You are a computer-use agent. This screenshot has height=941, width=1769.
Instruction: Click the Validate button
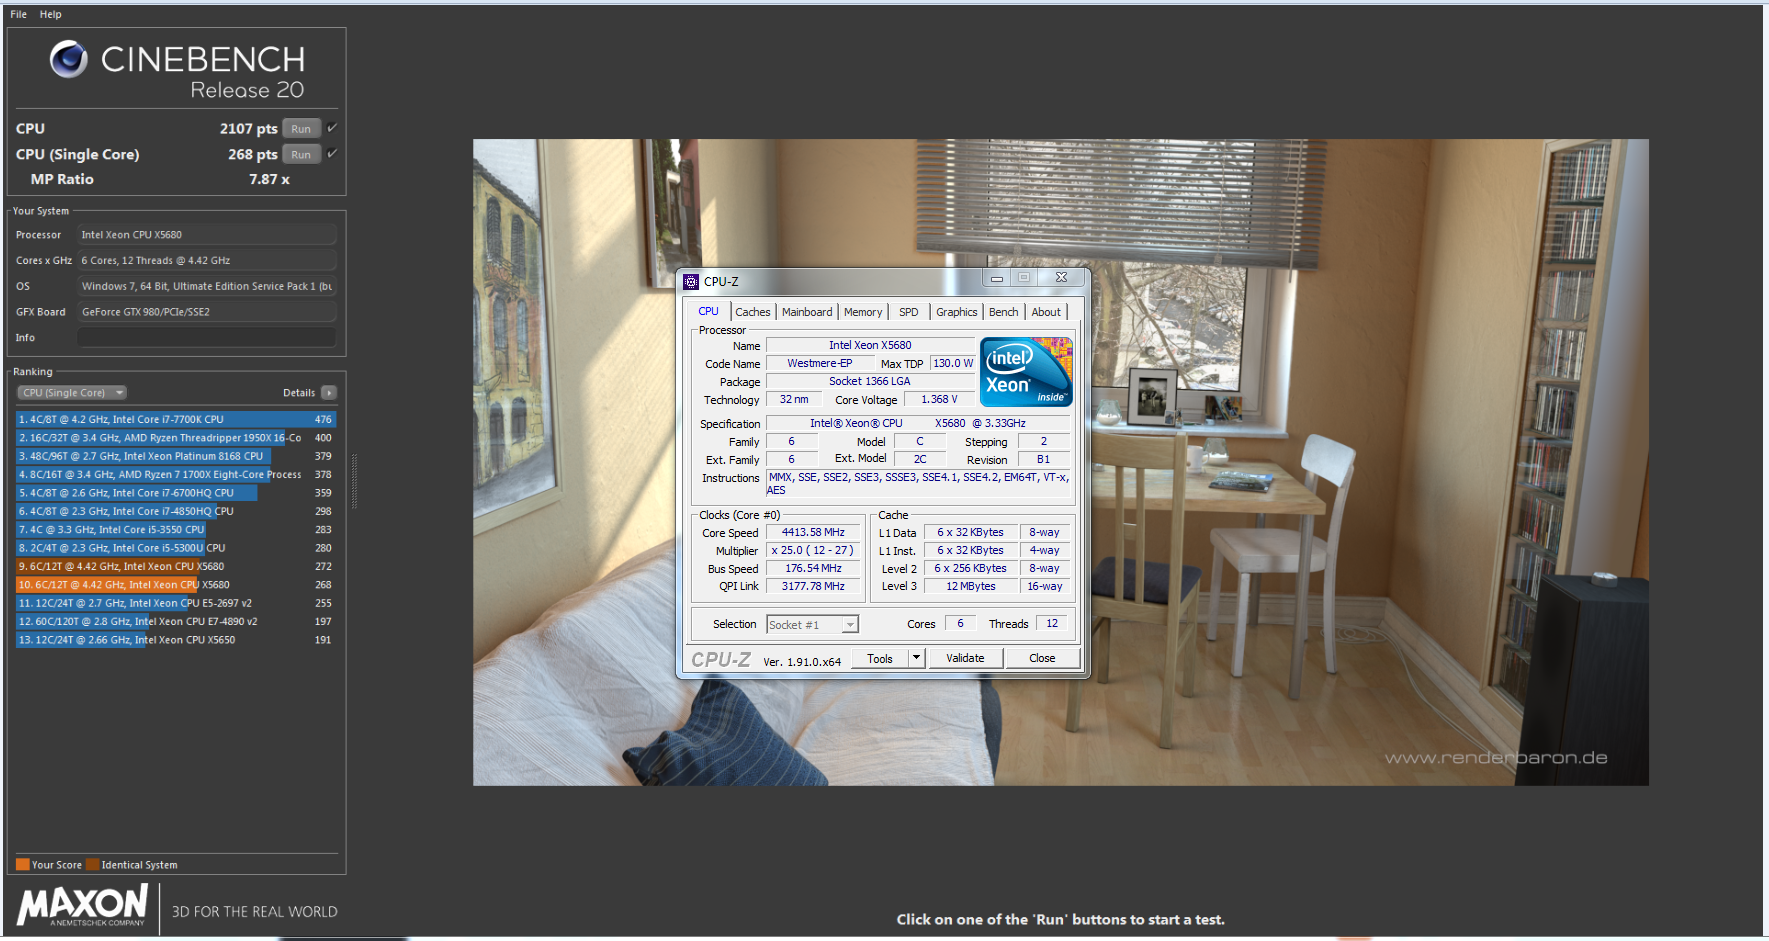coord(965,658)
